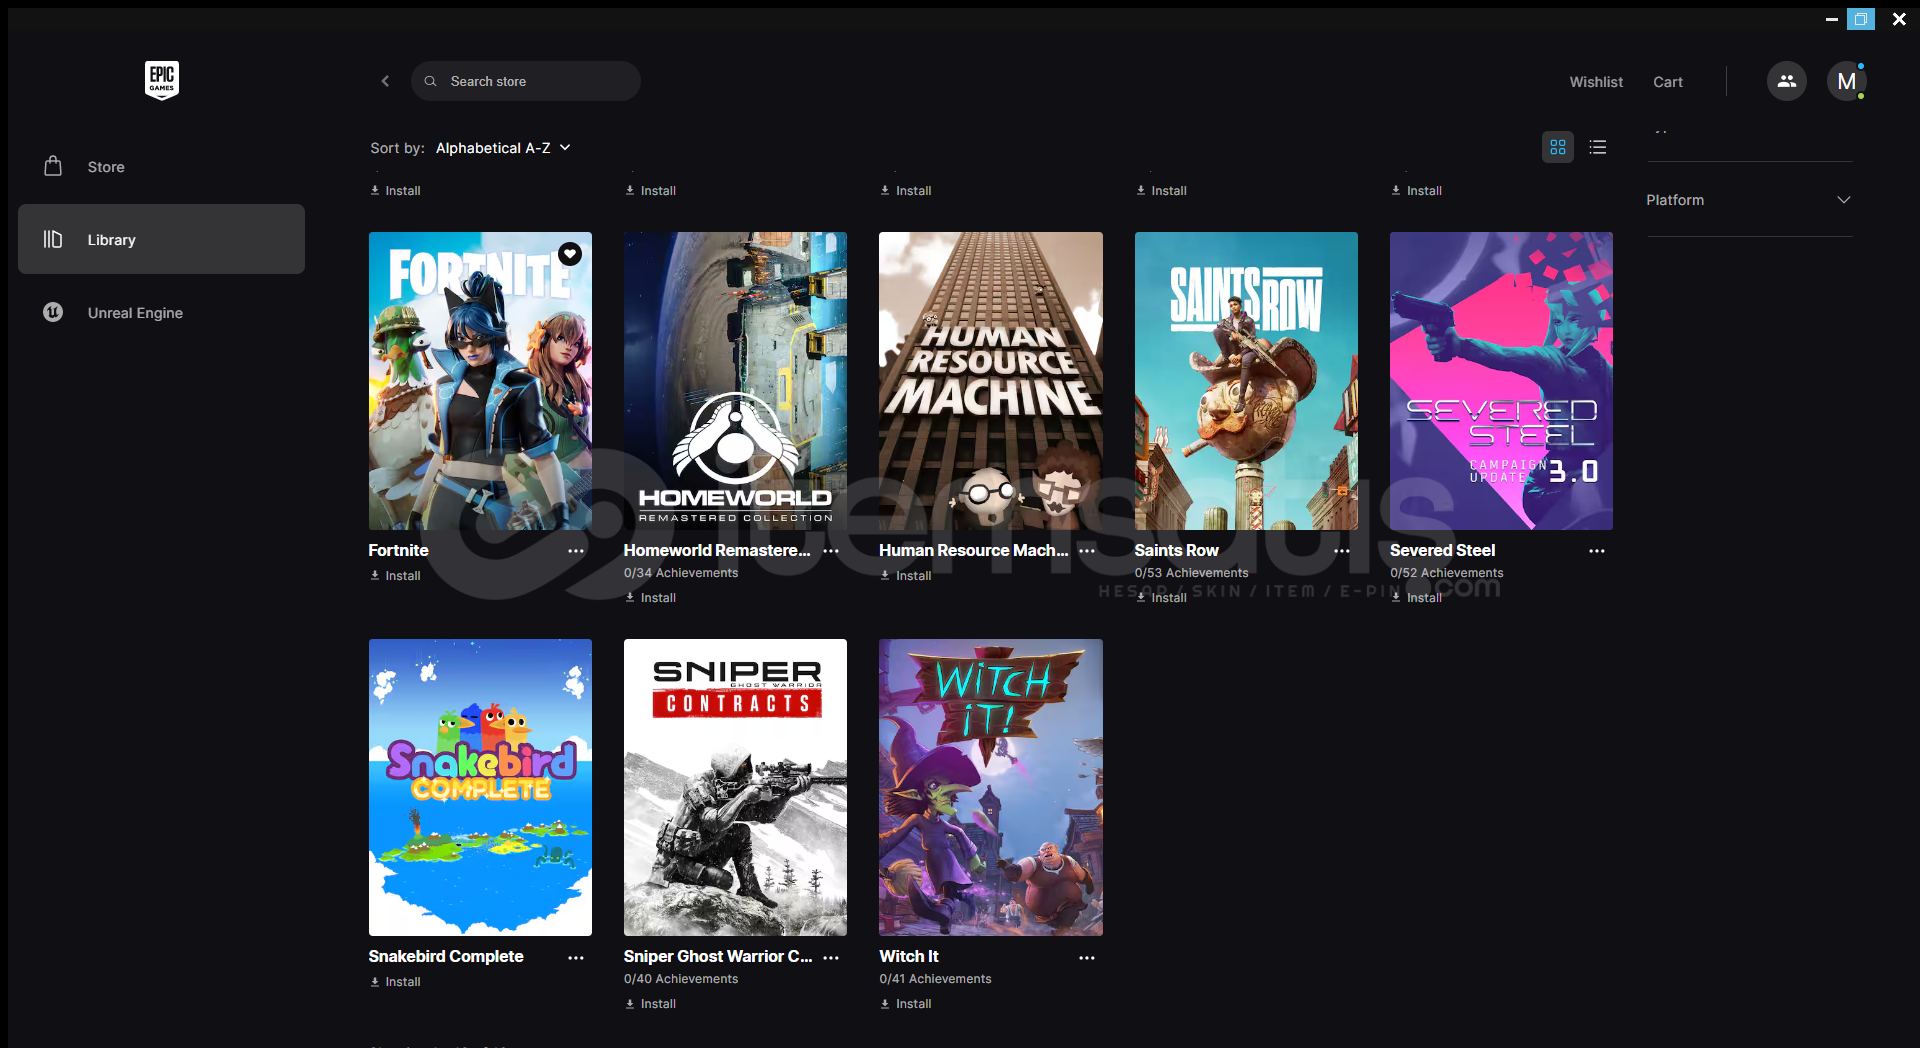This screenshot has height=1048, width=1920.
Task: Click Witch It 0/41 Achievements text
Action: coord(935,979)
